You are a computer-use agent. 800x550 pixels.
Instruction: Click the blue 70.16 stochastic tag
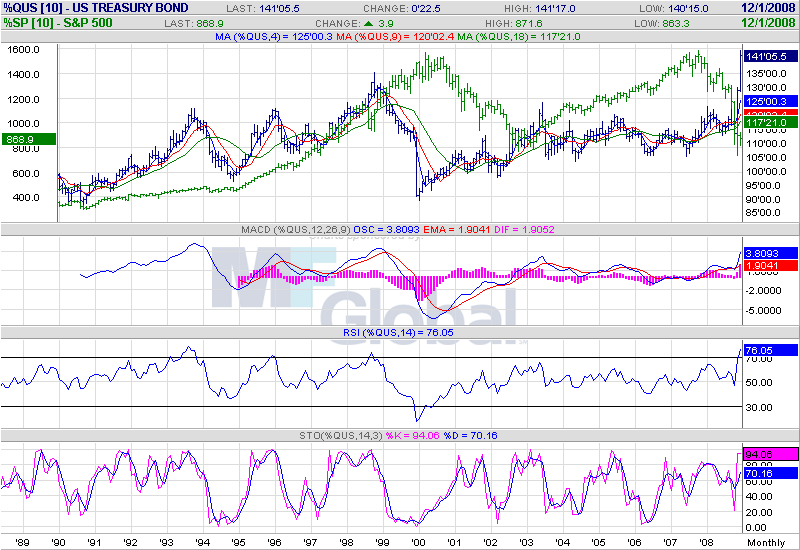click(770, 473)
